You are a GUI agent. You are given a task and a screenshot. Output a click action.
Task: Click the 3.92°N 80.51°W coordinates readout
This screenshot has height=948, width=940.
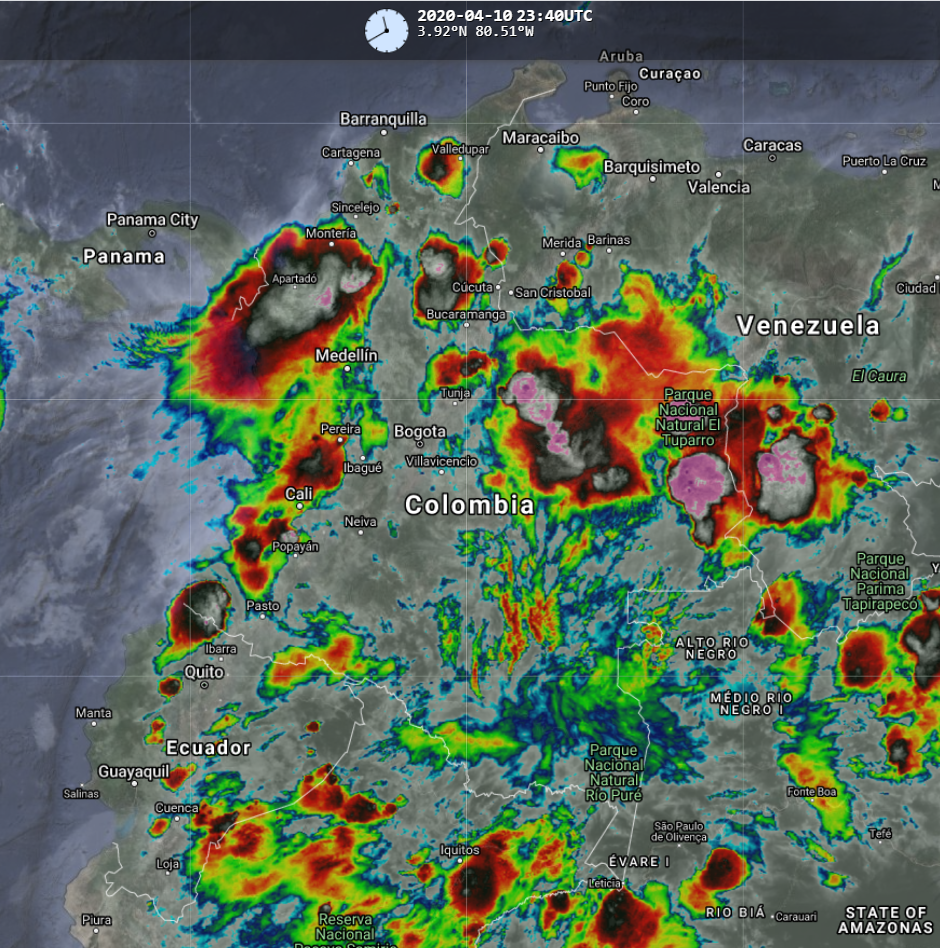pyautogui.click(x=475, y=32)
